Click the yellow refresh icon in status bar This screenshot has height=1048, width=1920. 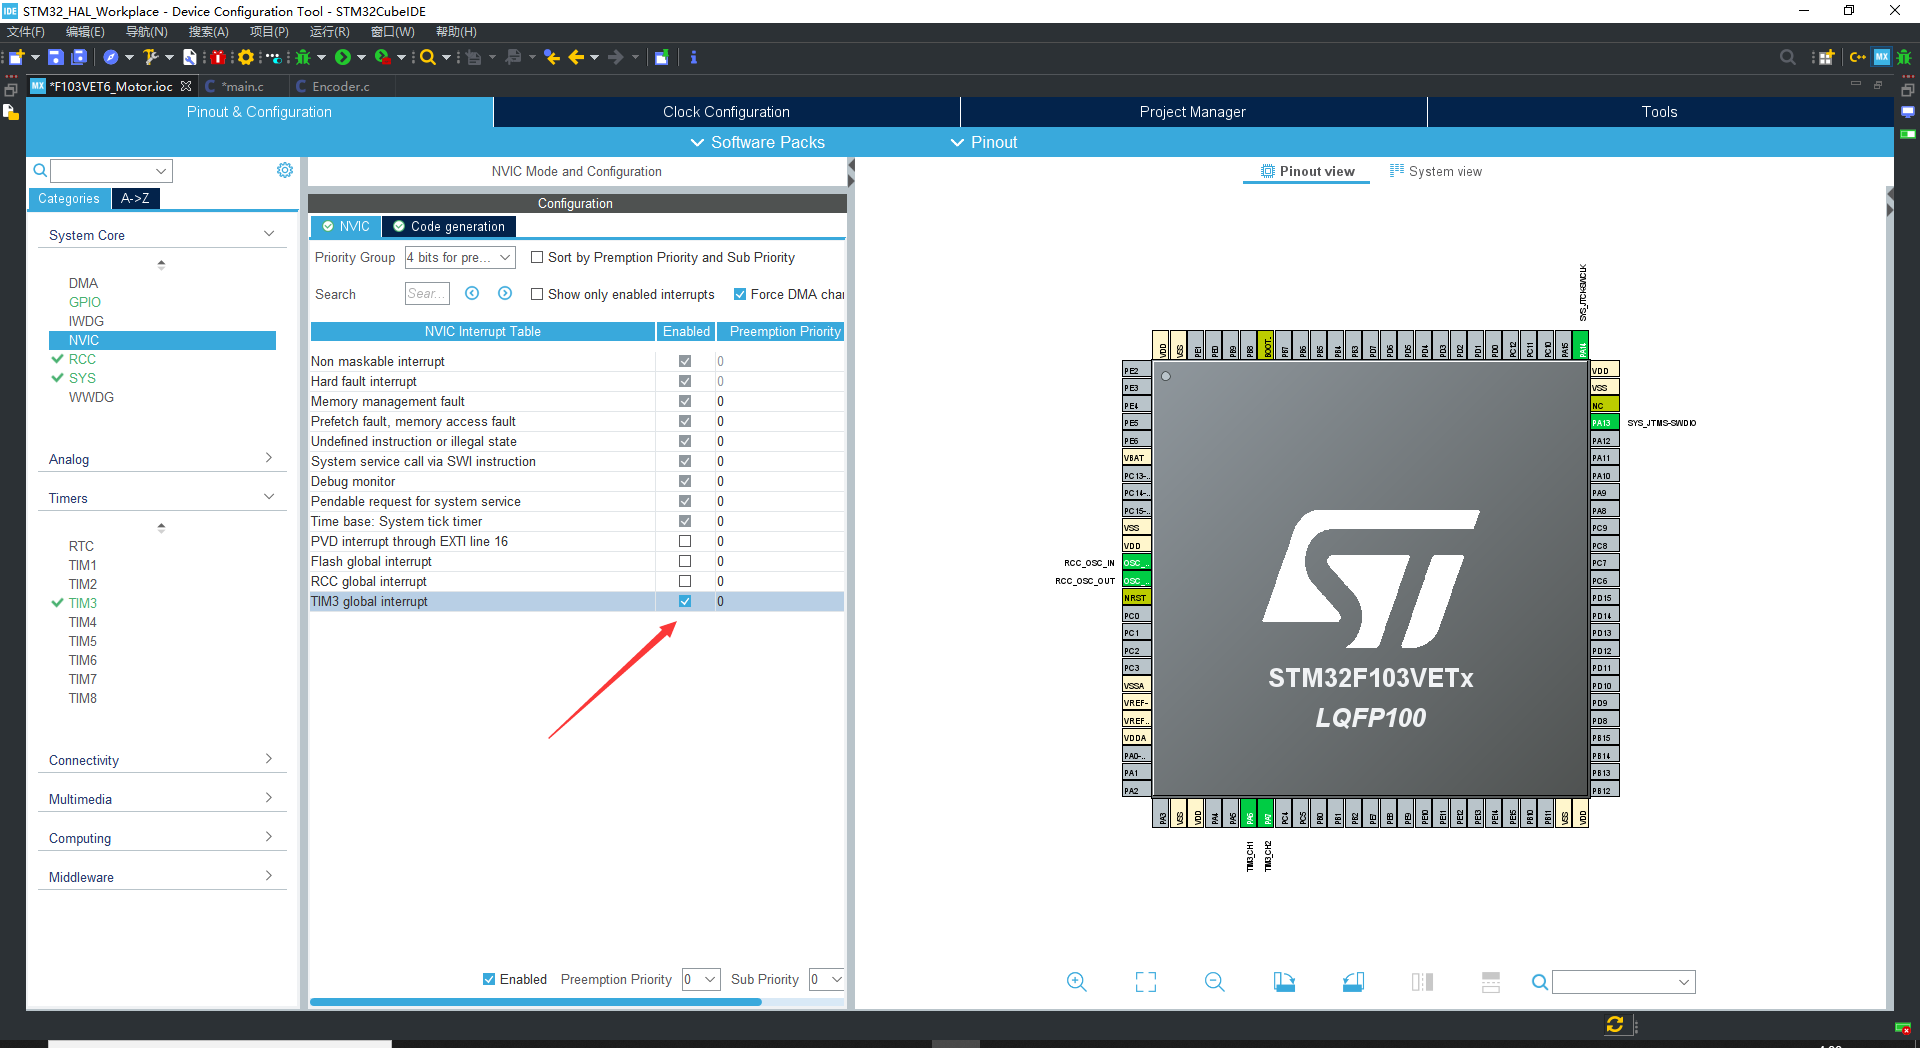1614,1024
